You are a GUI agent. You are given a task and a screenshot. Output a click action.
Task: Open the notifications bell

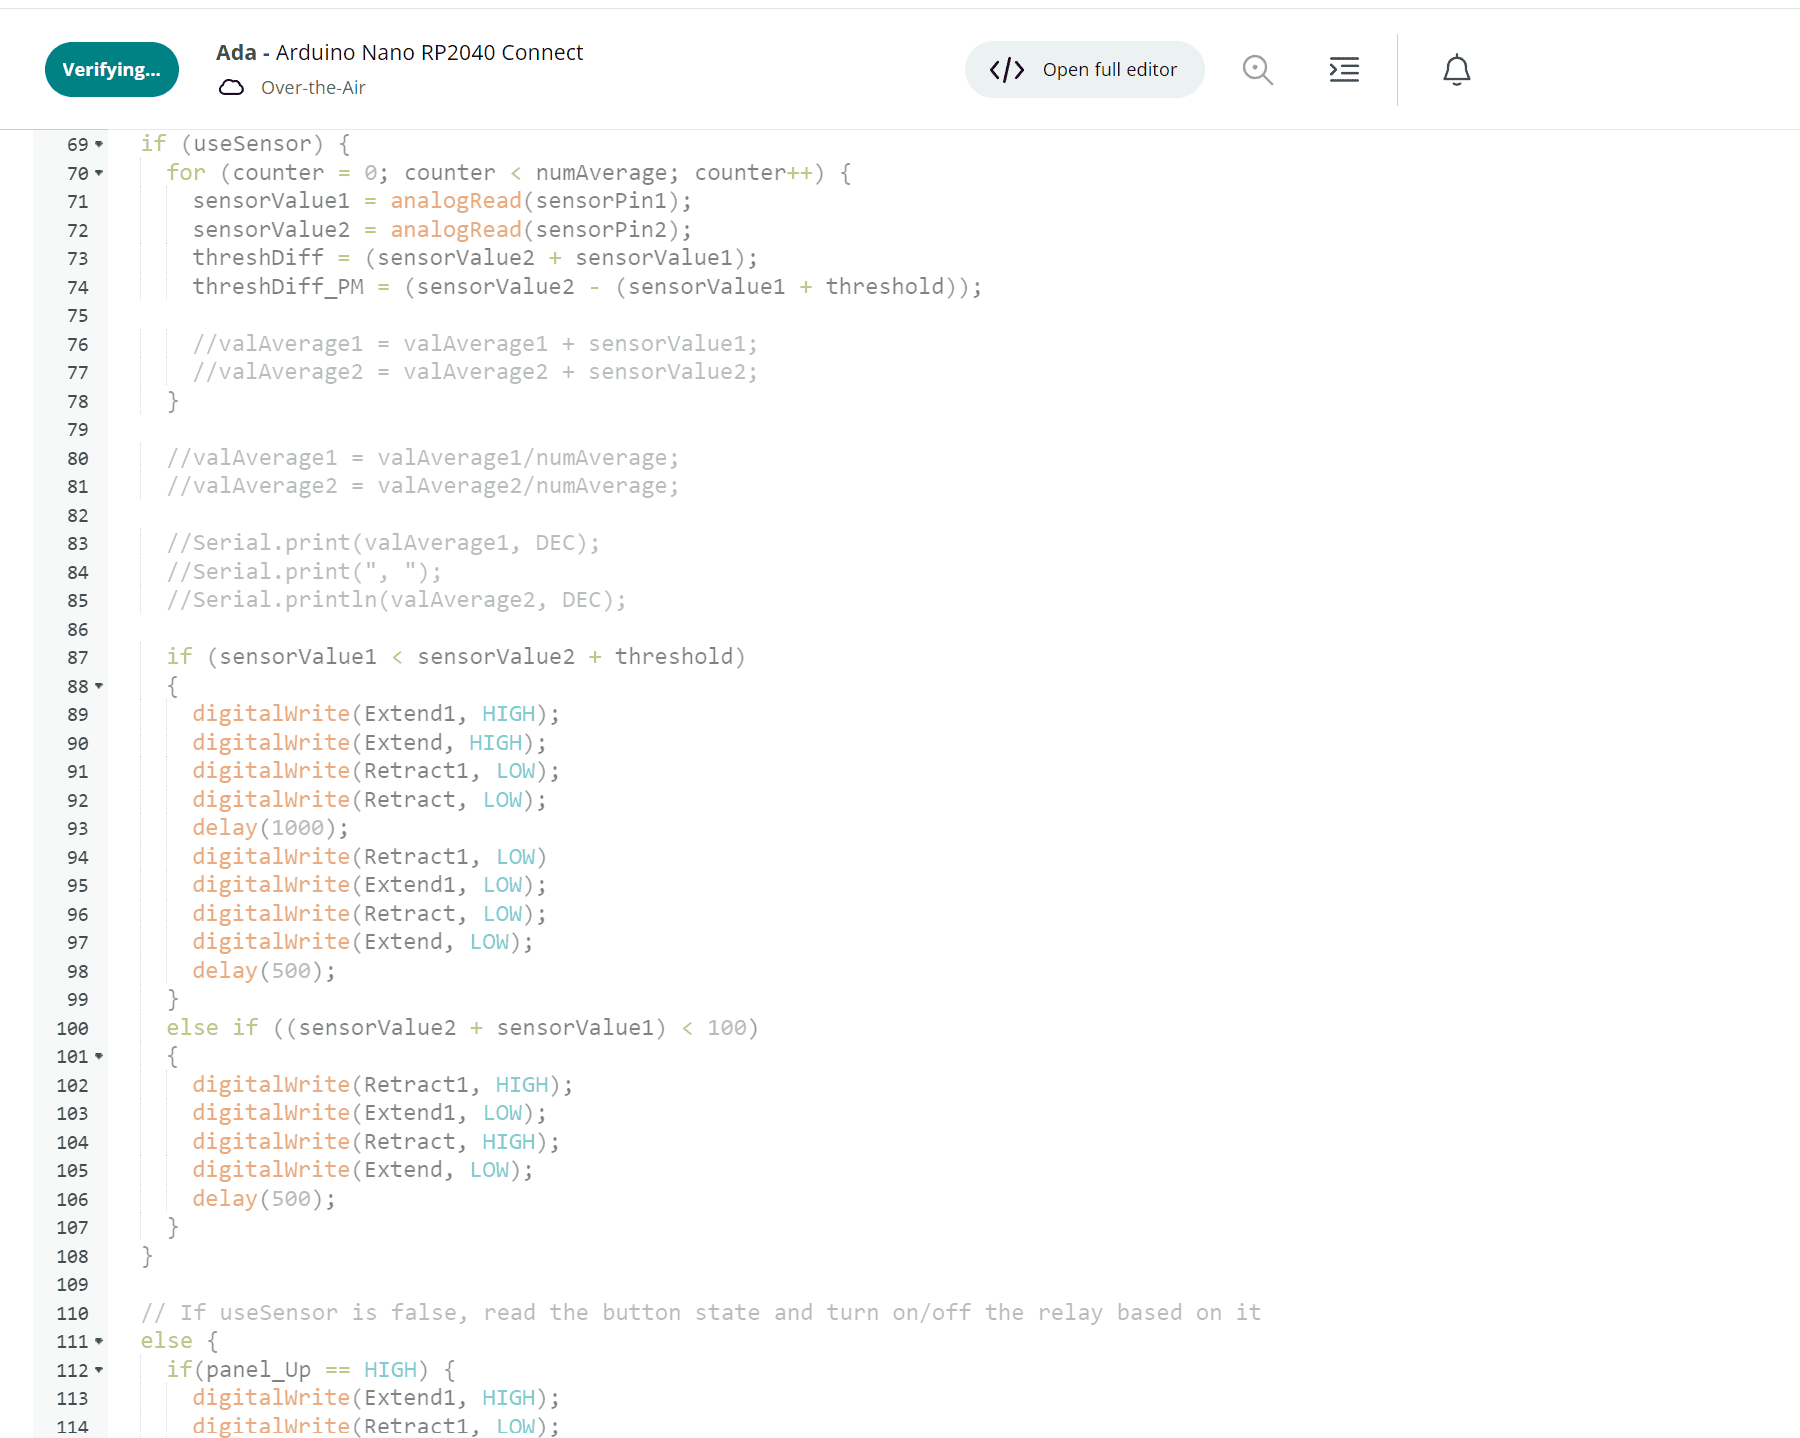[1456, 70]
